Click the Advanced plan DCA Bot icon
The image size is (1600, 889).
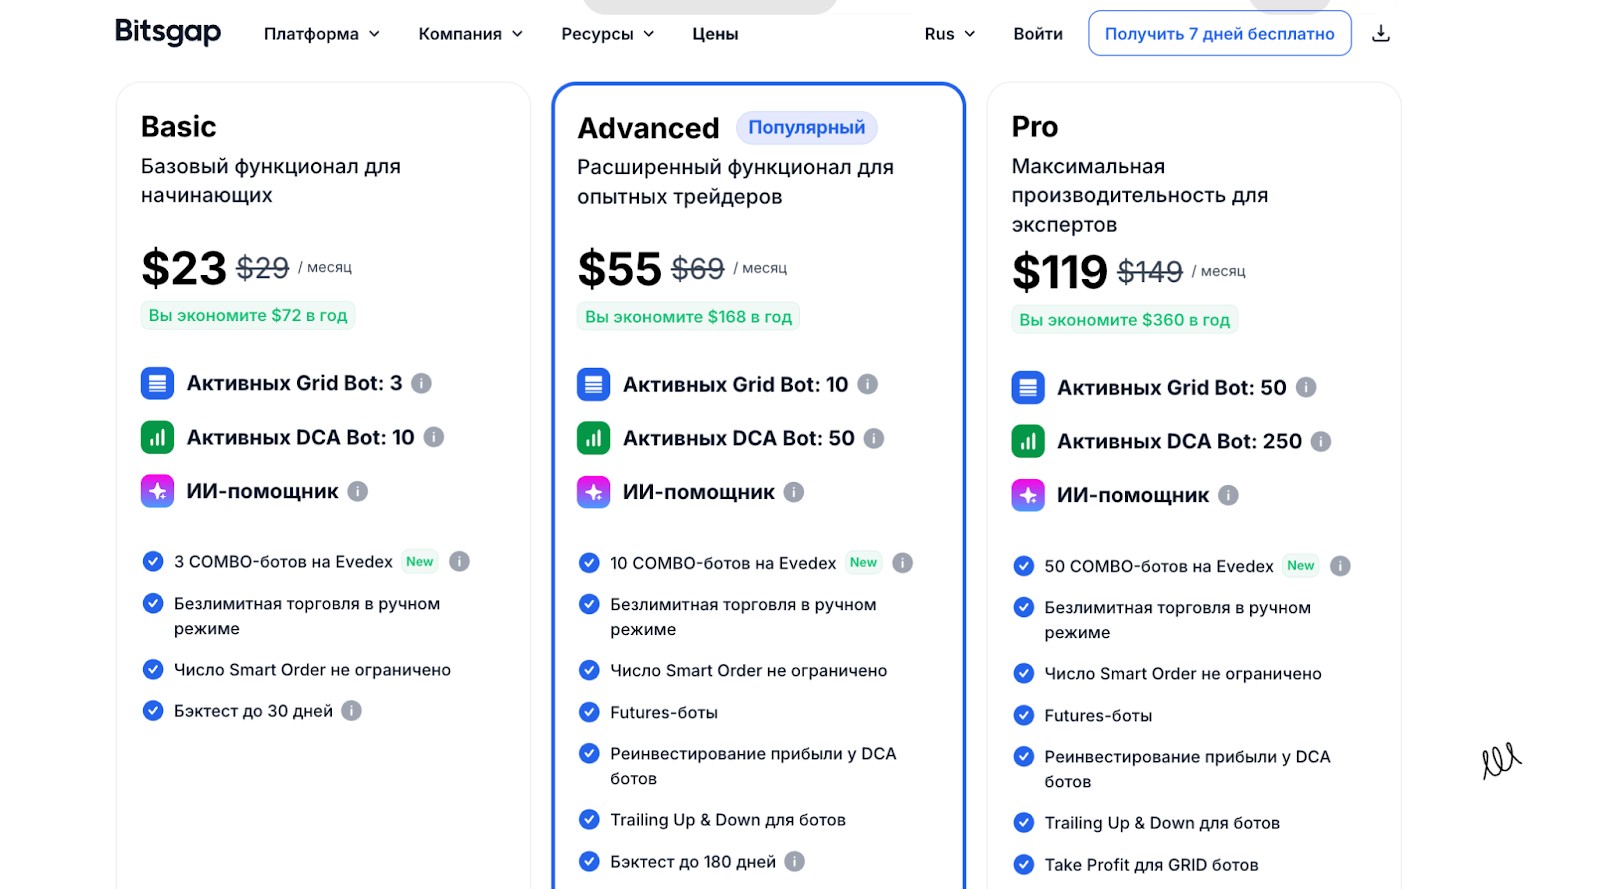(593, 438)
